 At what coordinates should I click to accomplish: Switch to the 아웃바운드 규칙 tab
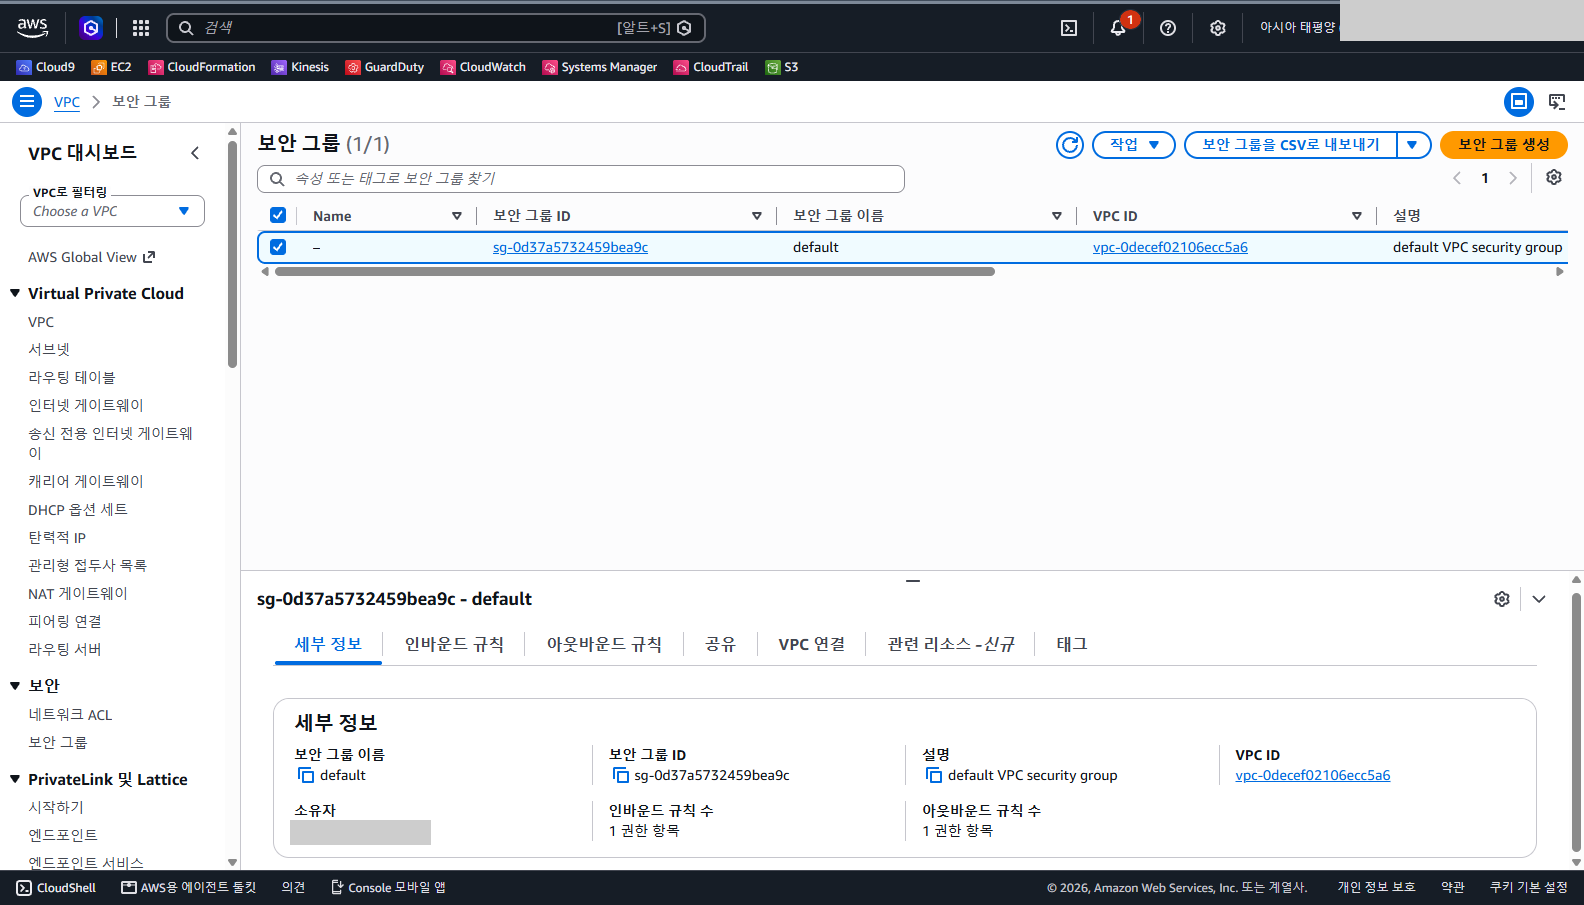(604, 644)
